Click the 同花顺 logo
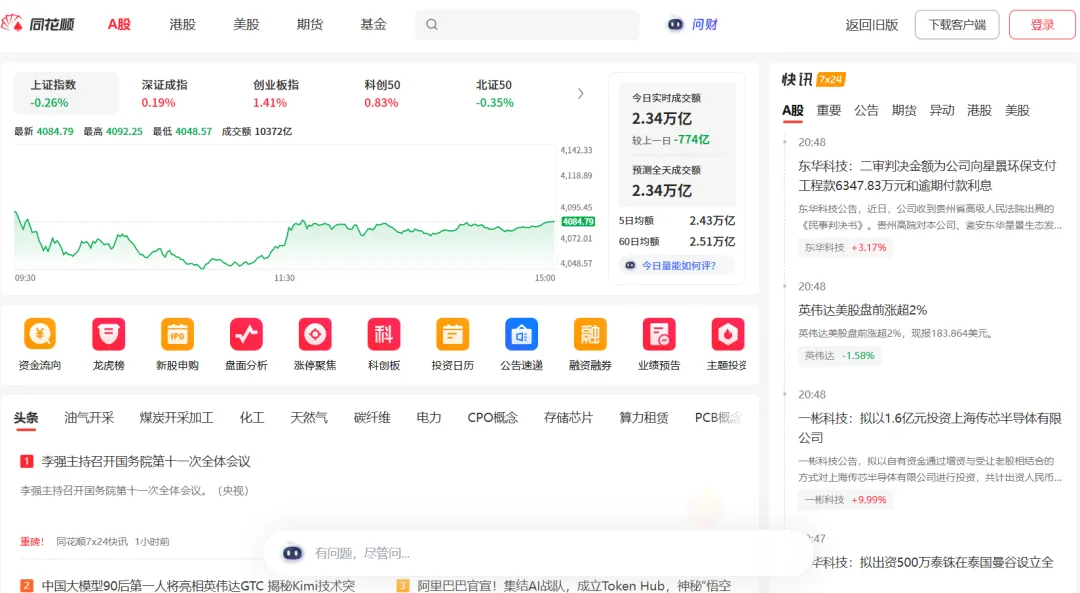 point(38,24)
